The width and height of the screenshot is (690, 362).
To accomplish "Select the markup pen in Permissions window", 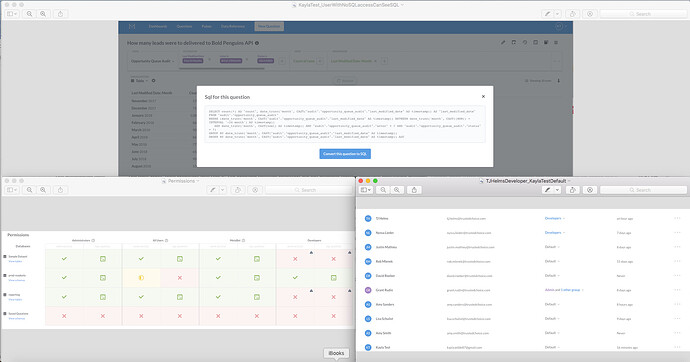I will [x=213, y=190].
